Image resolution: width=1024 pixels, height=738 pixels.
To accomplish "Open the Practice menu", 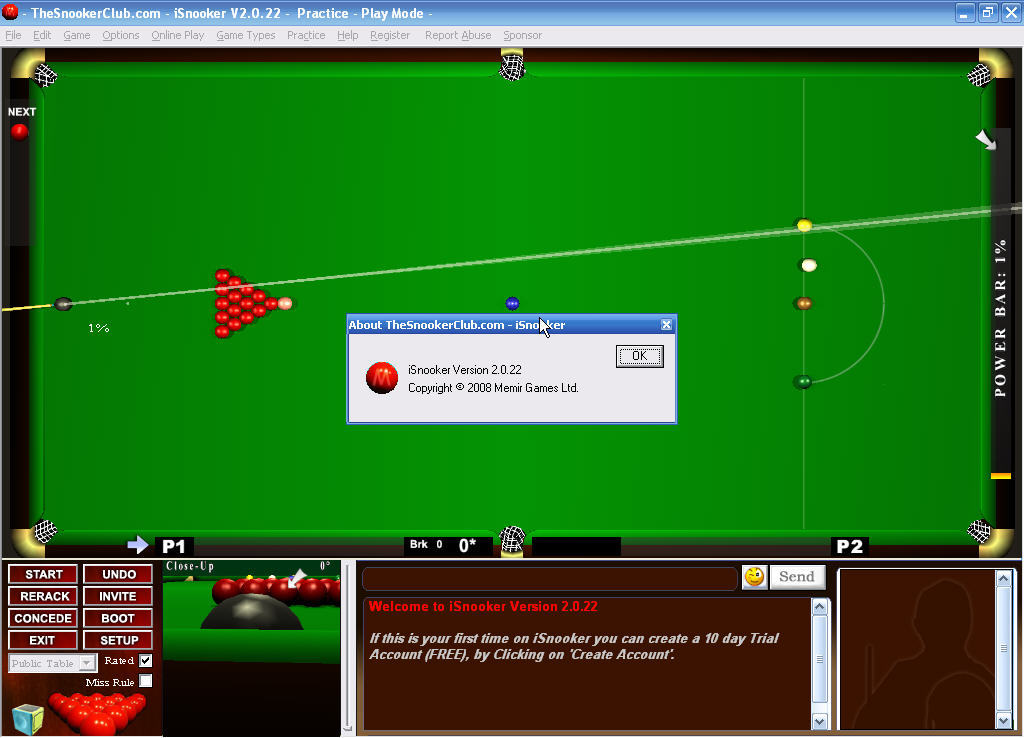I will point(306,35).
